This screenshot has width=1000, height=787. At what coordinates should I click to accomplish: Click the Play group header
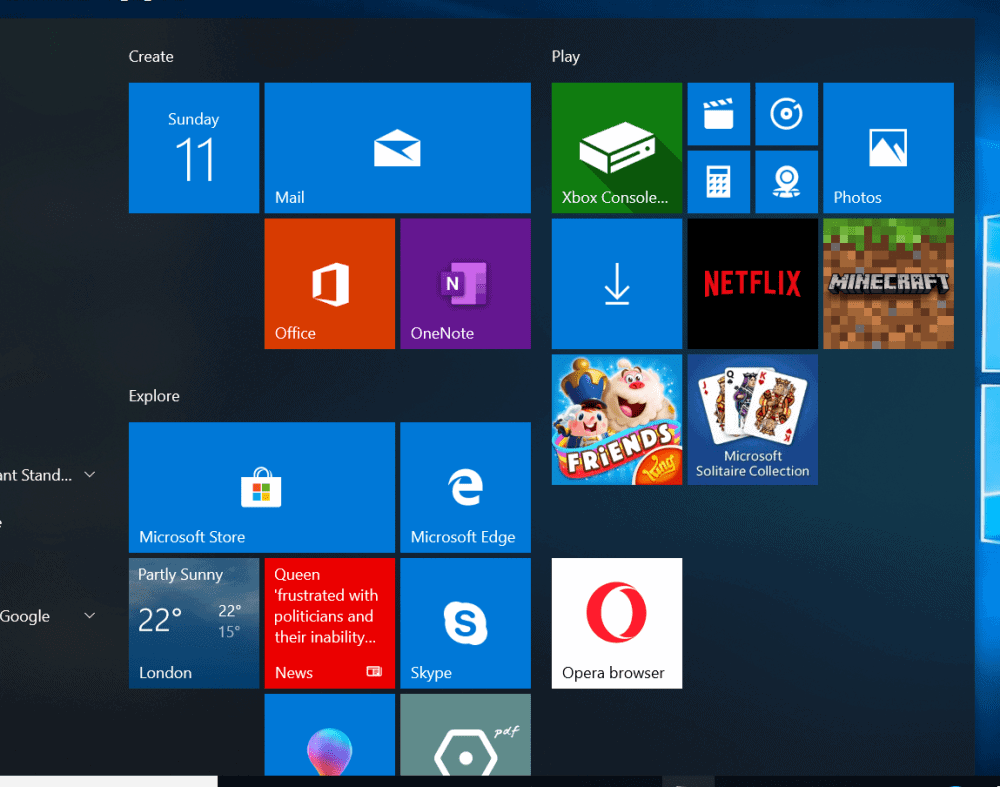(566, 57)
